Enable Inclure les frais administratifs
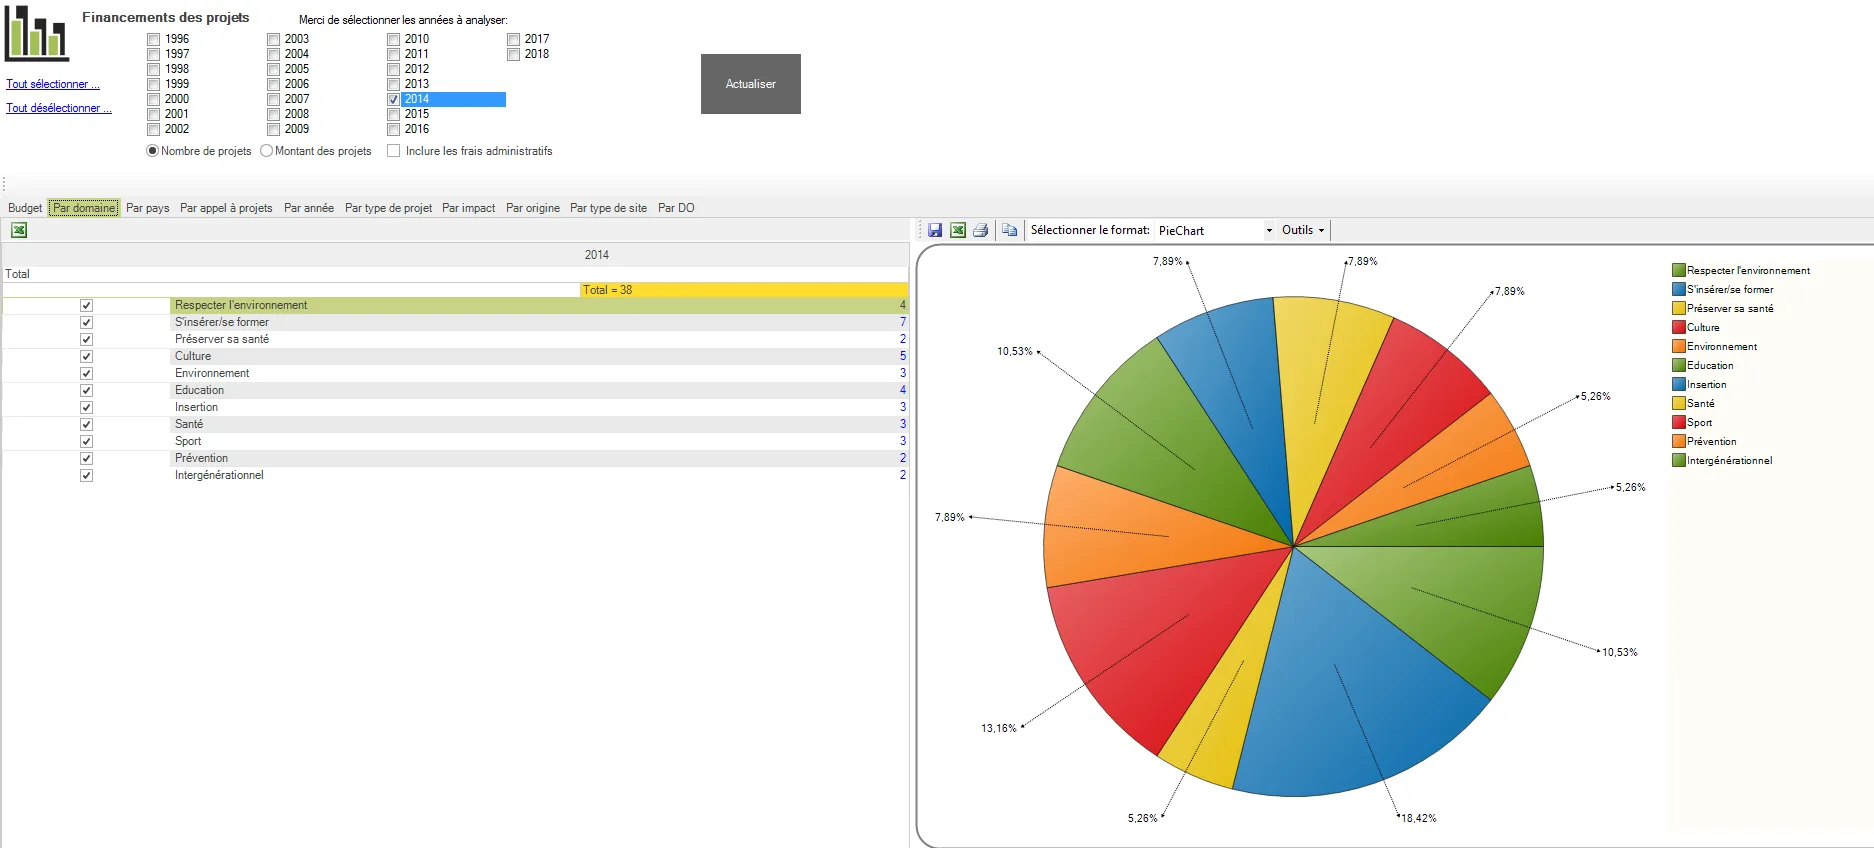Image resolution: width=1874 pixels, height=848 pixels. [393, 151]
